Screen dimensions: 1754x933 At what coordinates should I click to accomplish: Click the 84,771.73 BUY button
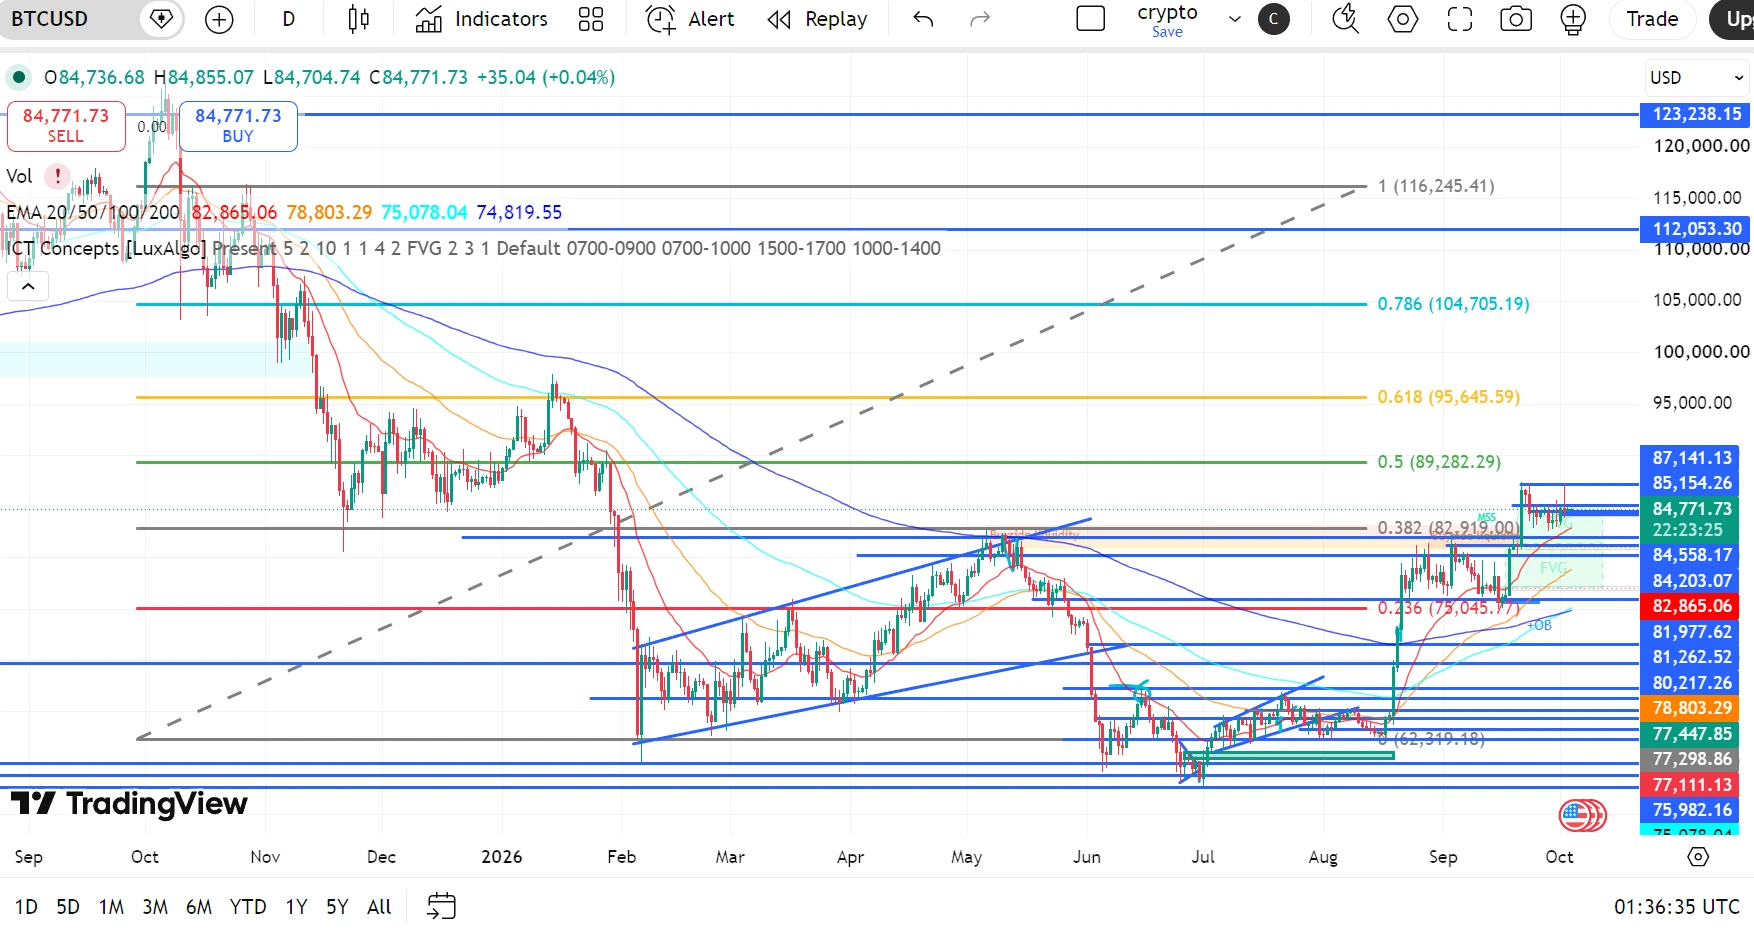(x=238, y=126)
